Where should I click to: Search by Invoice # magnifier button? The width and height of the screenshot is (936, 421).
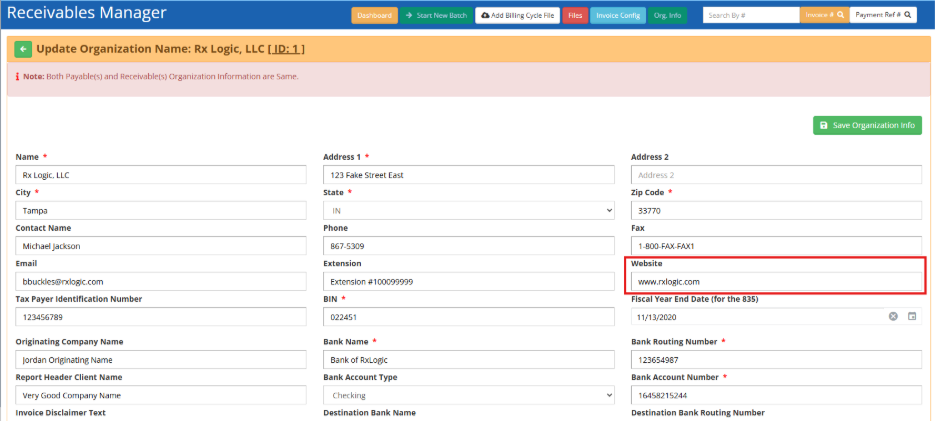coord(825,15)
